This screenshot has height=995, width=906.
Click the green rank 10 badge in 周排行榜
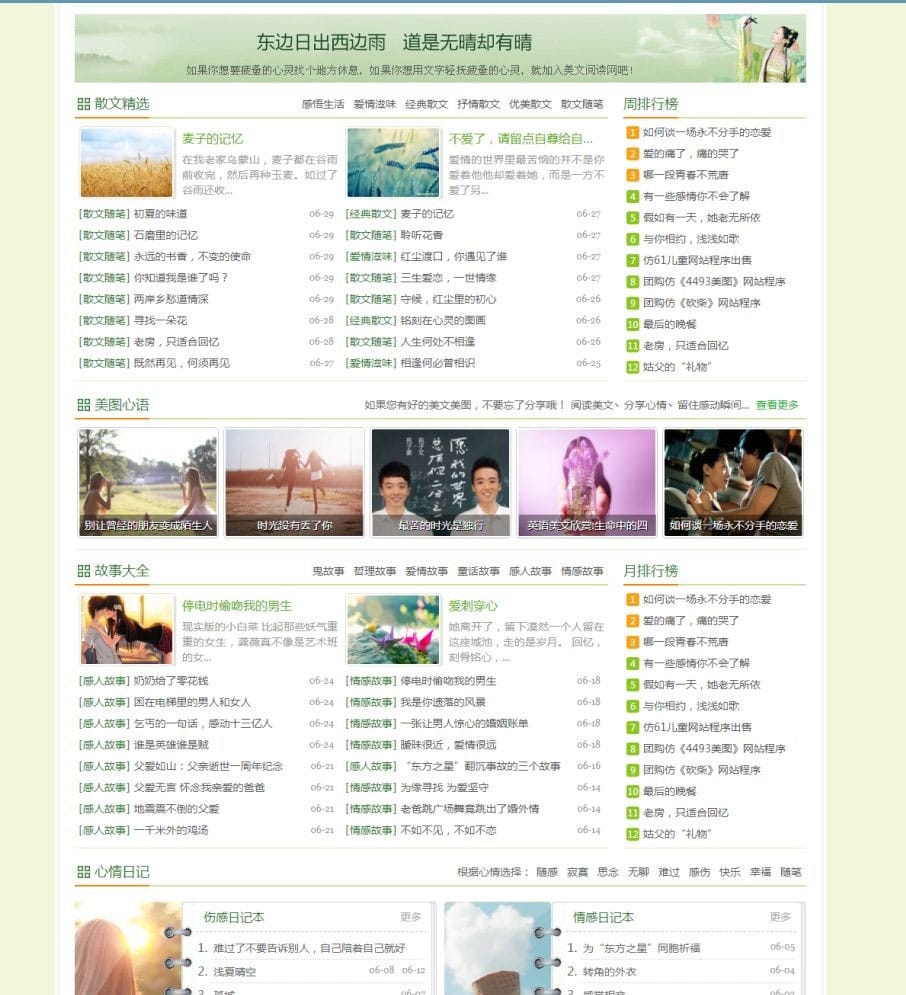click(632, 324)
